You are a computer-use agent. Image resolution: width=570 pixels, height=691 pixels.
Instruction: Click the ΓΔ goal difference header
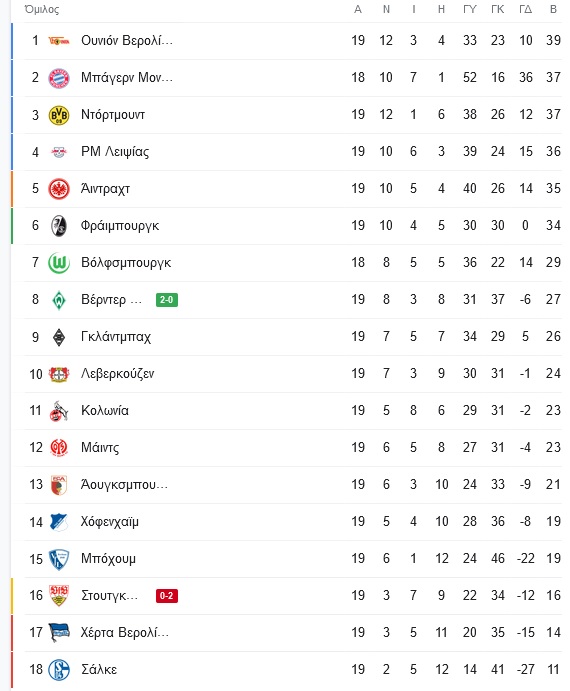pos(525,9)
